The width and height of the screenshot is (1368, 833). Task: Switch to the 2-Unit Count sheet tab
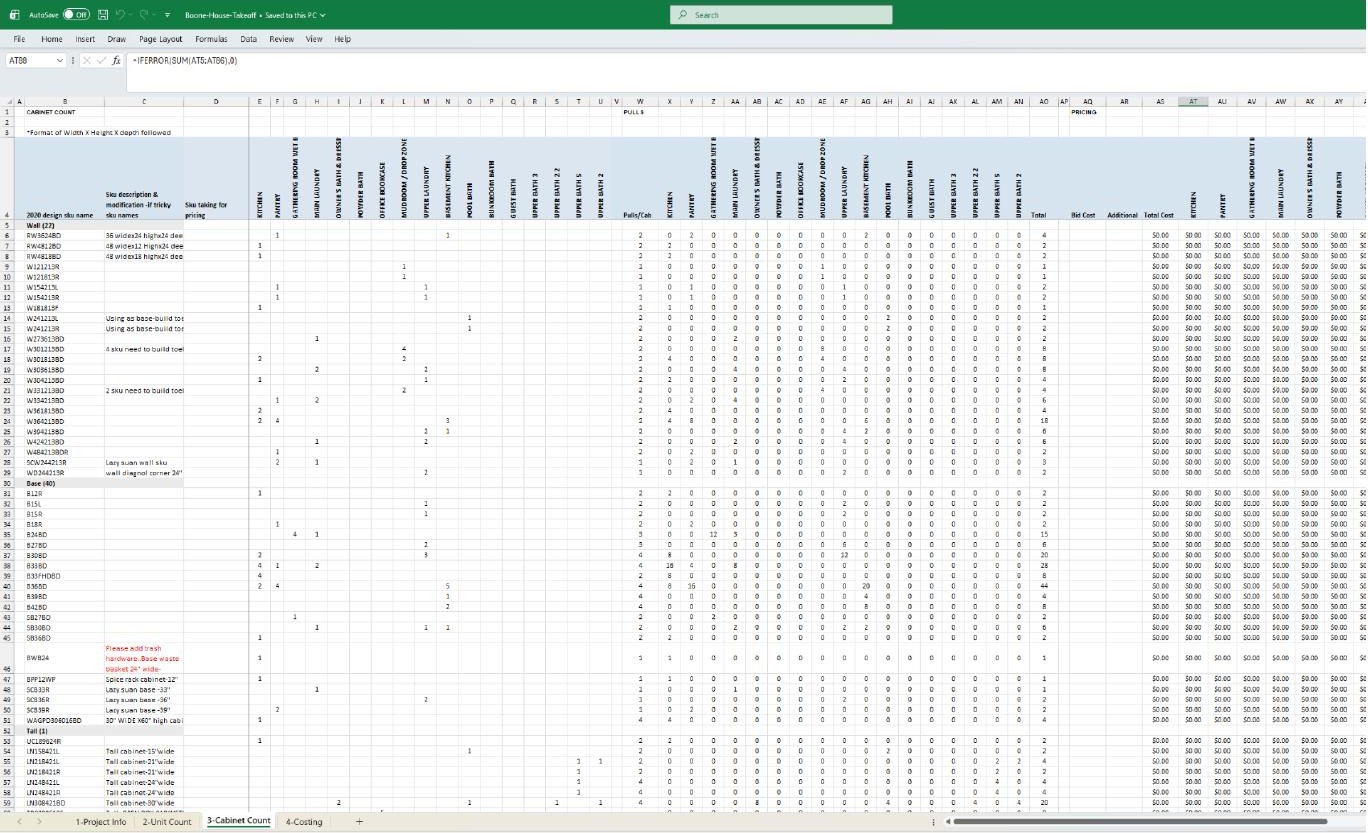pos(166,822)
